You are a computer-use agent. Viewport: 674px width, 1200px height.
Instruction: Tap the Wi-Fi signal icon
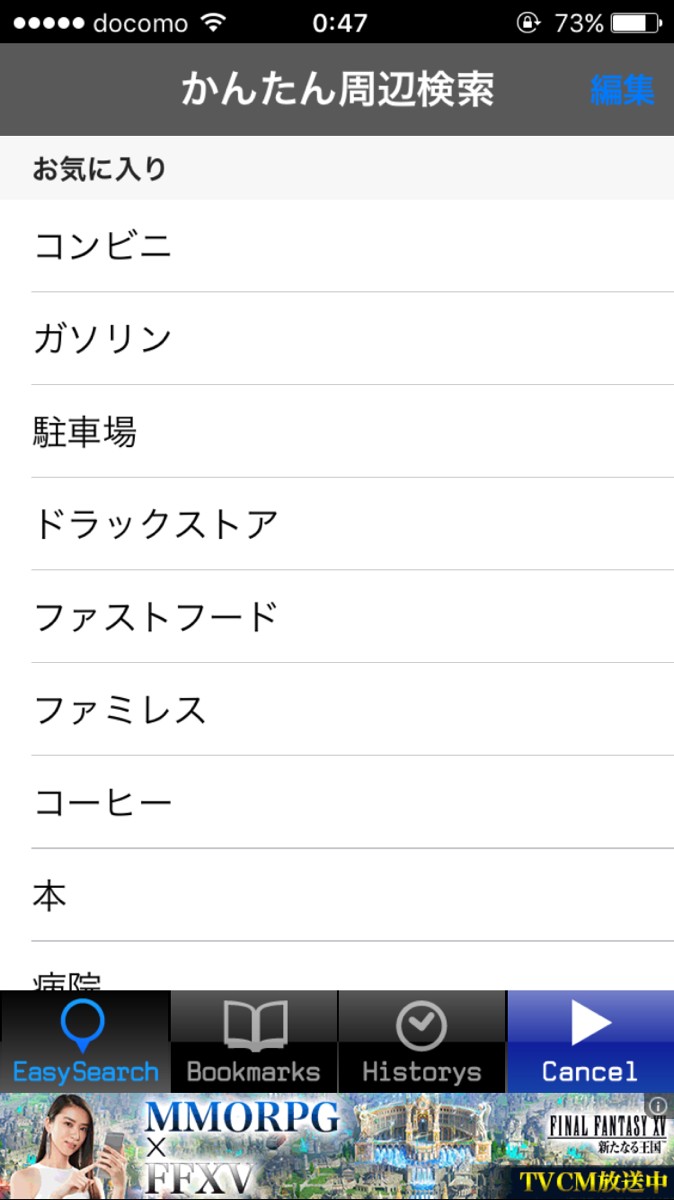213,22
